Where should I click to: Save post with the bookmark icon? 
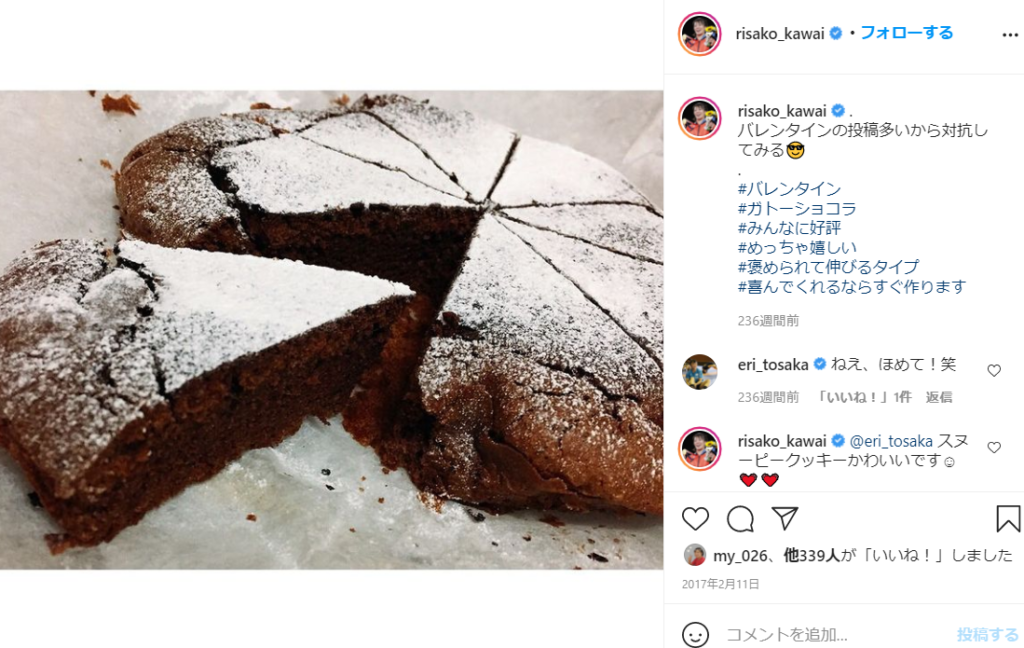click(x=1008, y=519)
